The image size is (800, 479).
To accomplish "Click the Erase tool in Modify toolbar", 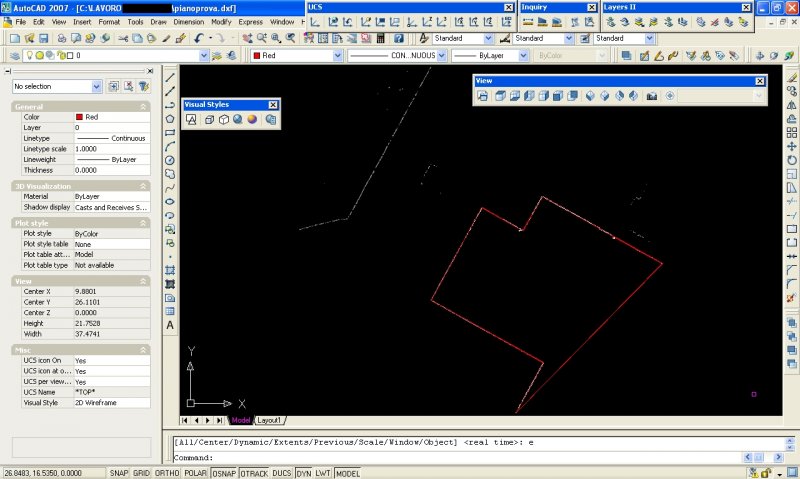I will tap(791, 78).
